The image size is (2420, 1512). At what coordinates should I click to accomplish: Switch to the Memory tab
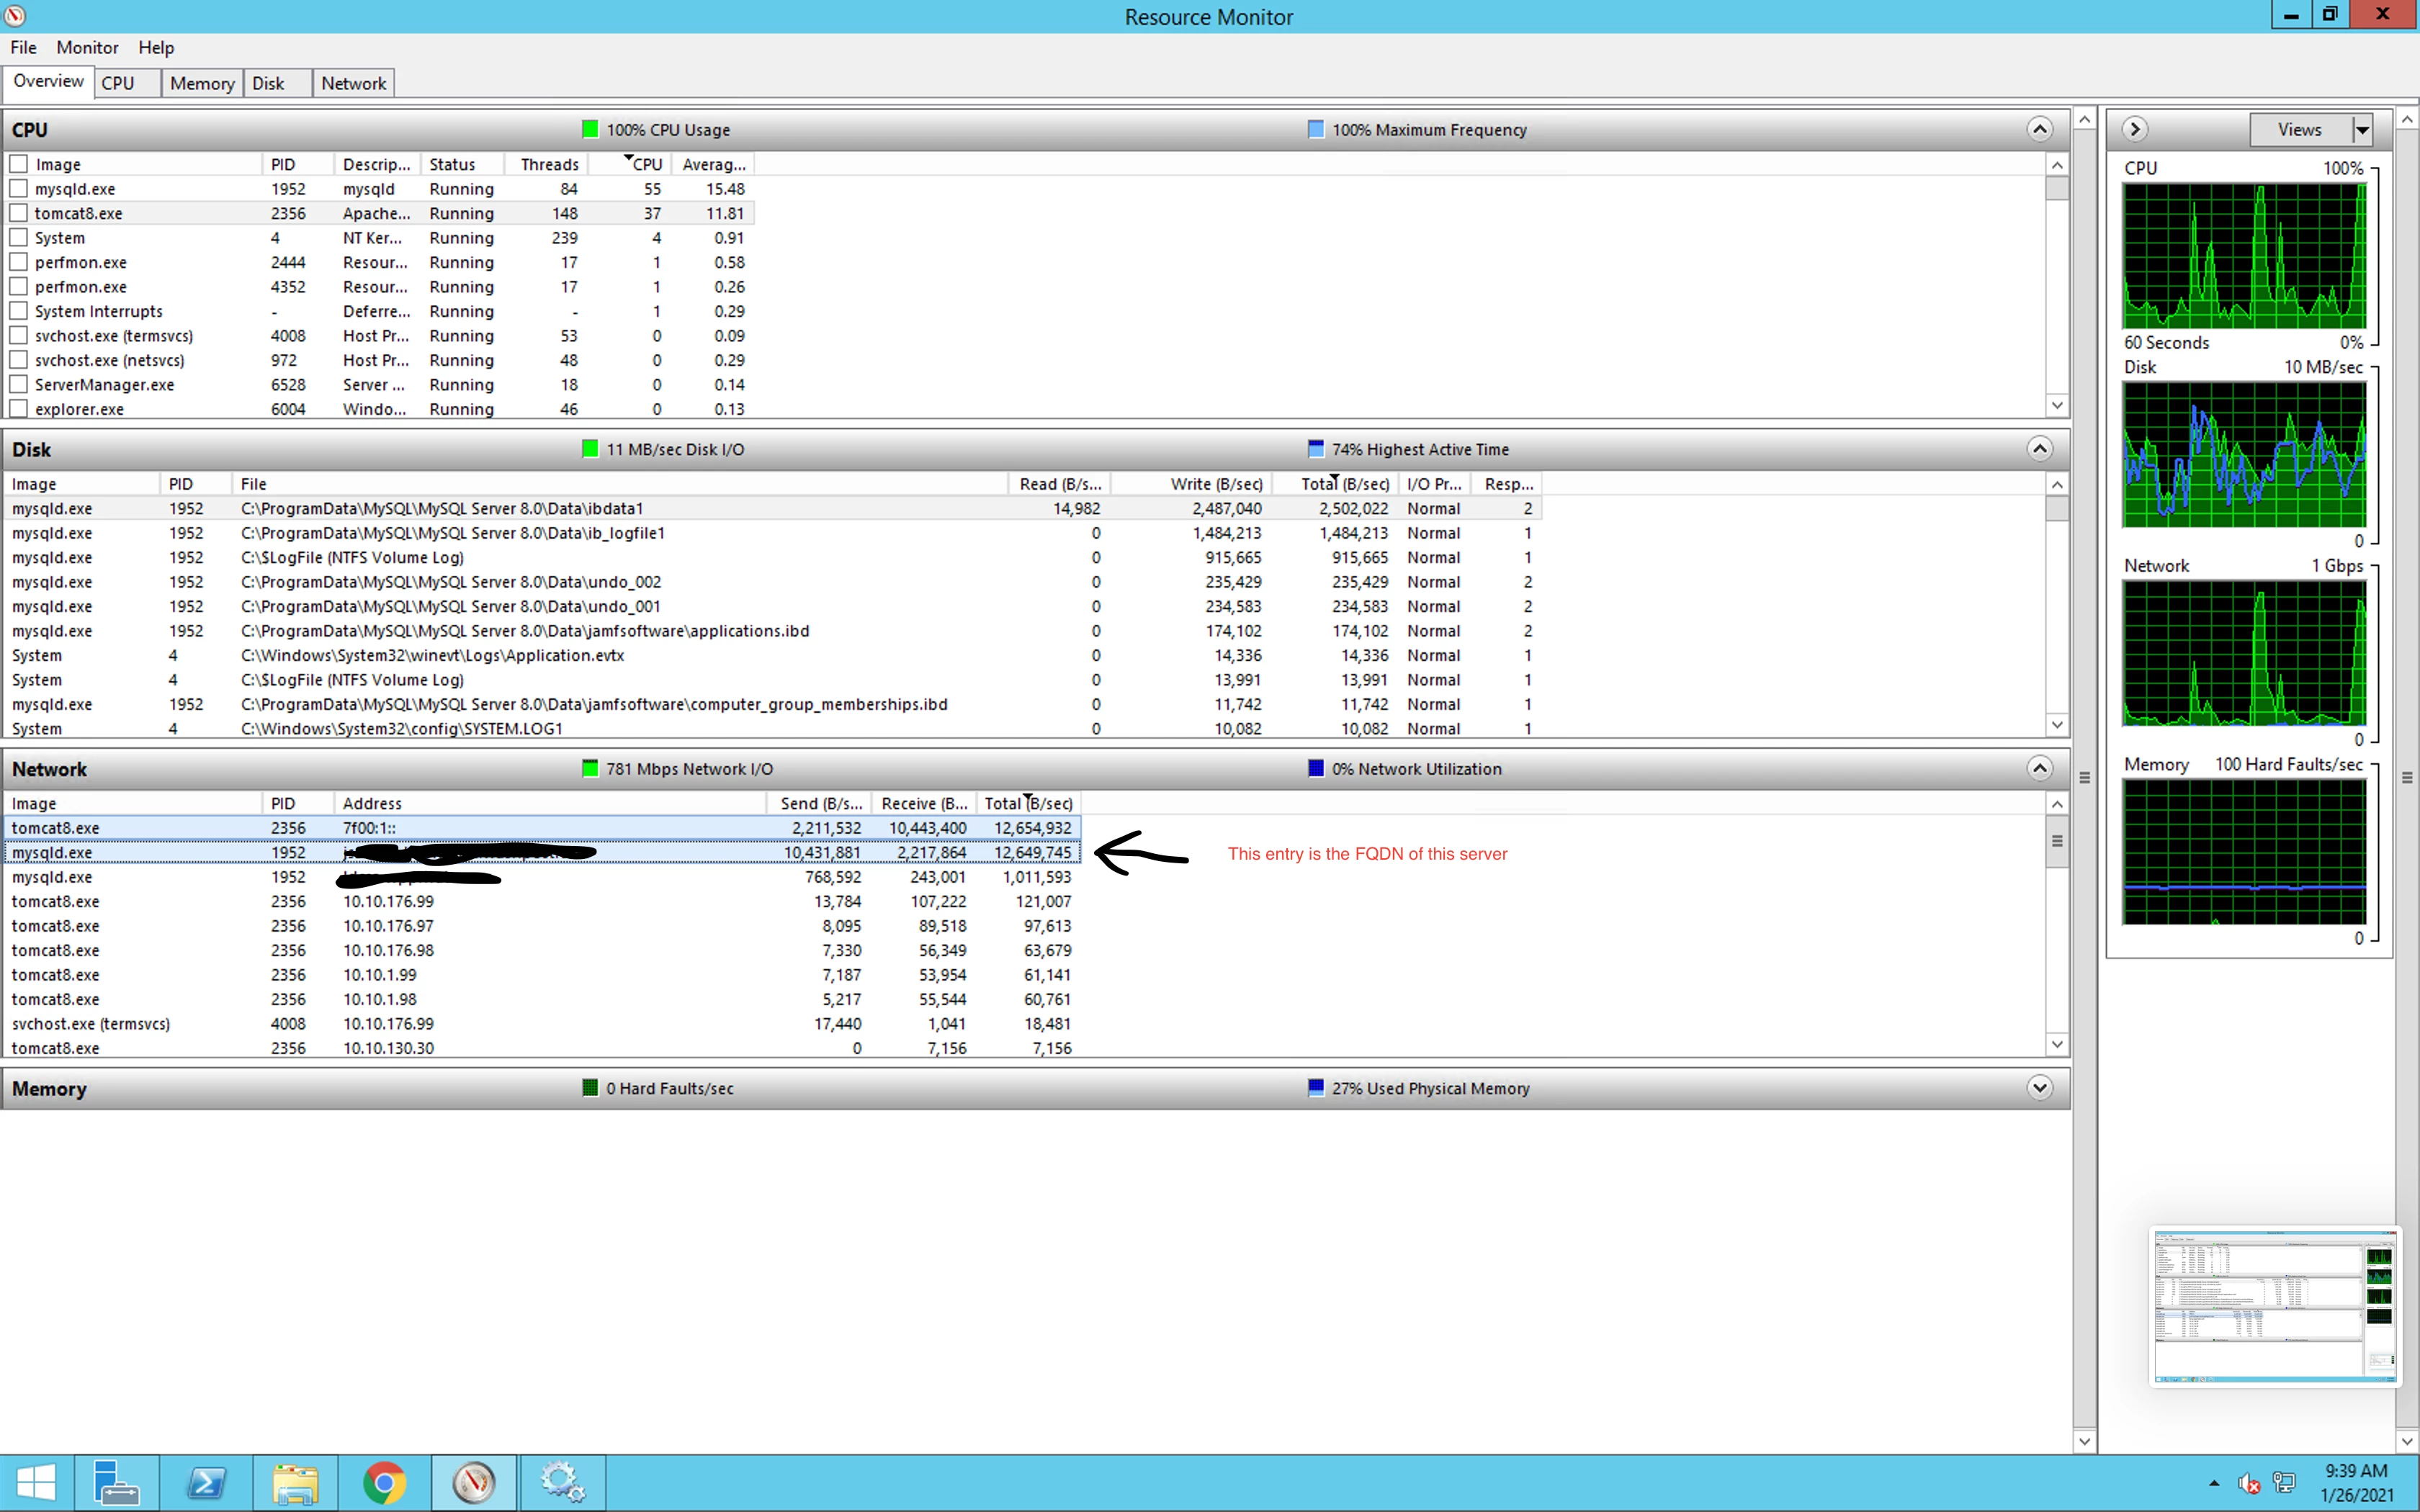click(x=202, y=83)
